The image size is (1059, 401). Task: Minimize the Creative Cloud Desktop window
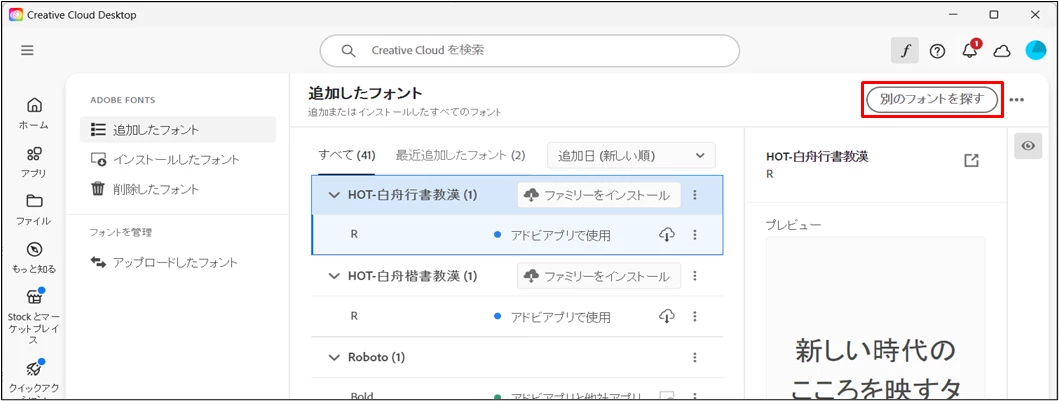coord(953,14)
